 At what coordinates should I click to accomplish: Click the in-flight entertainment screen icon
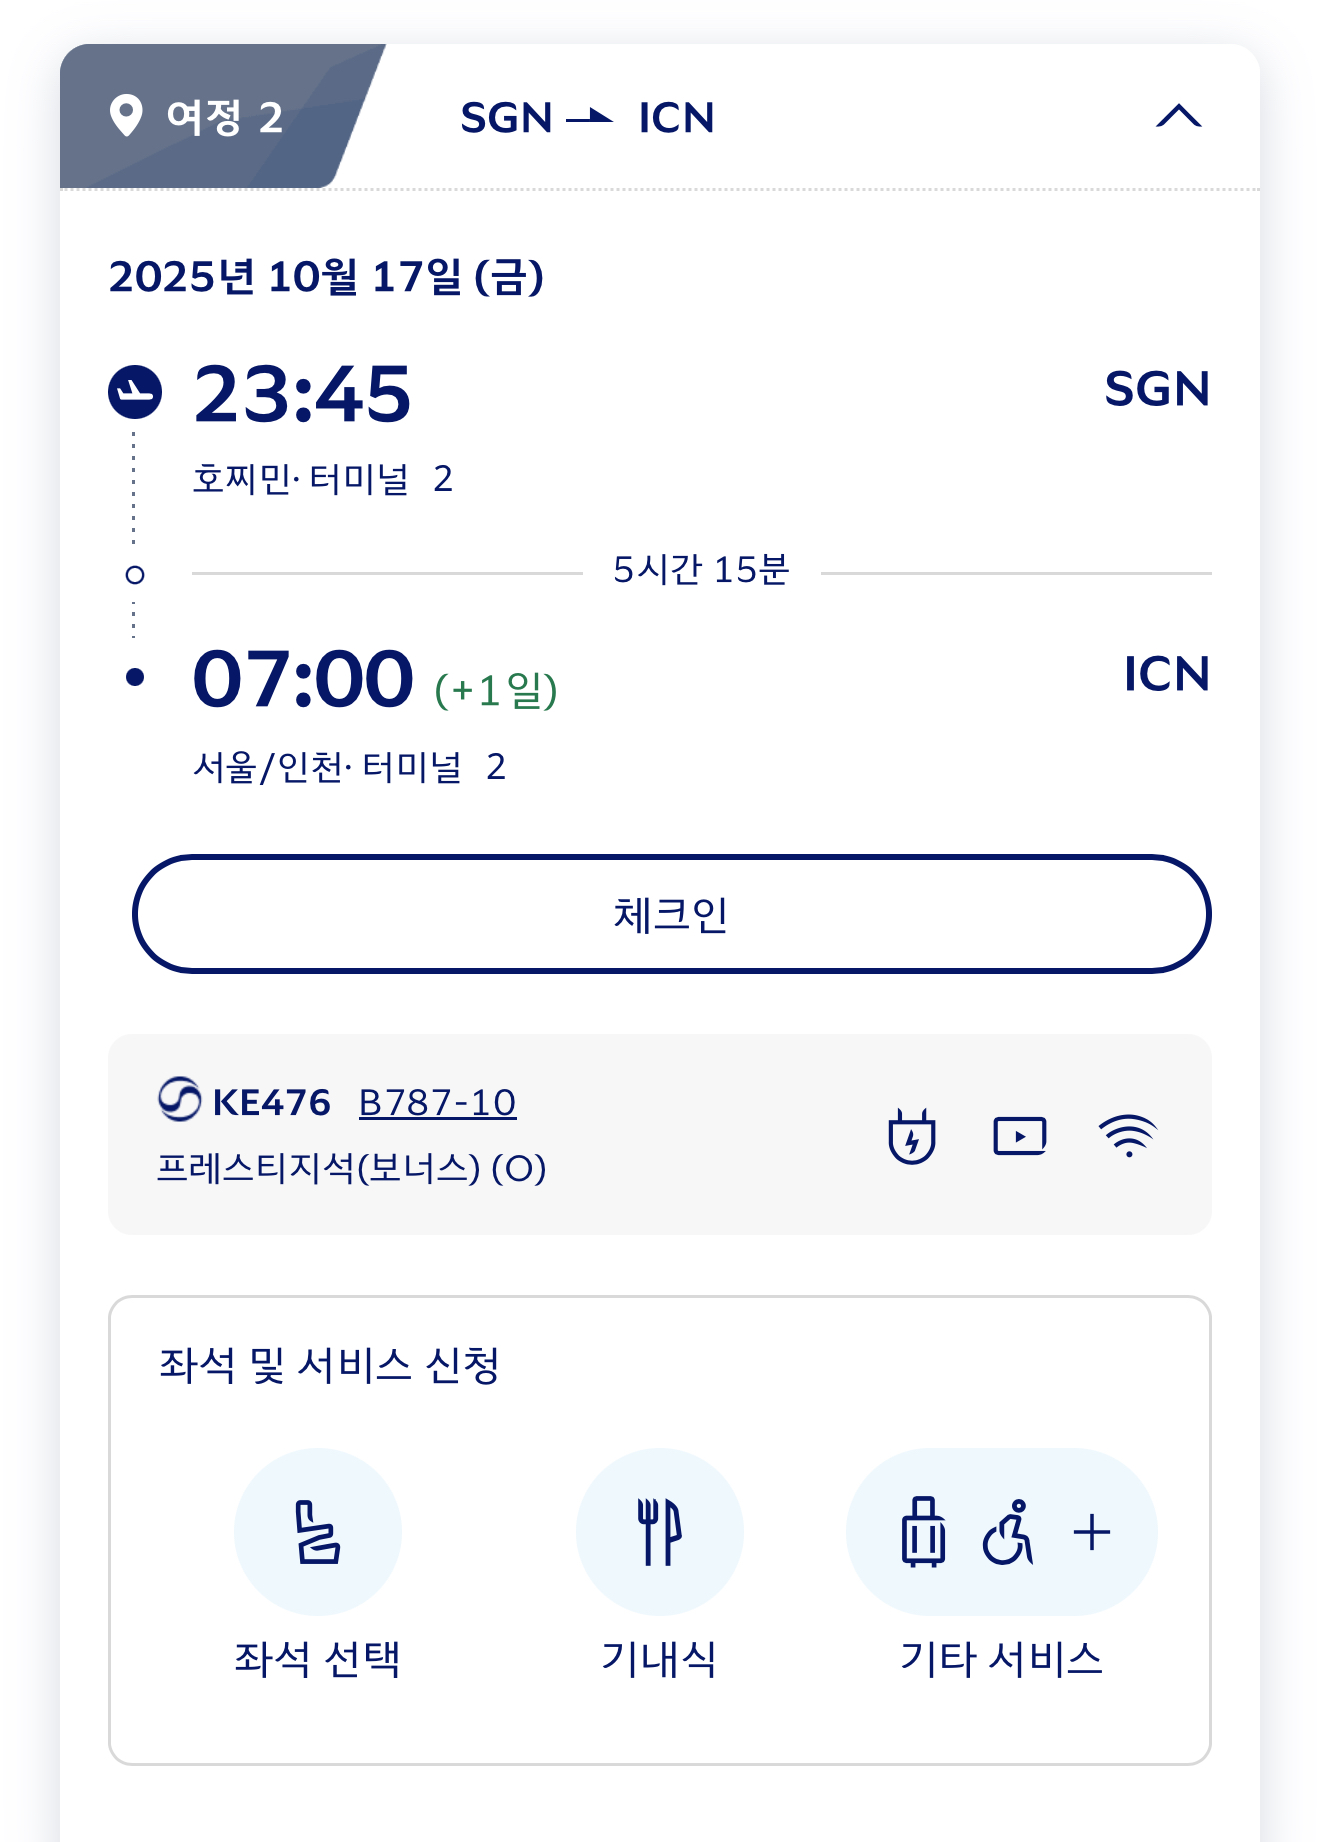[1019, 1136]
